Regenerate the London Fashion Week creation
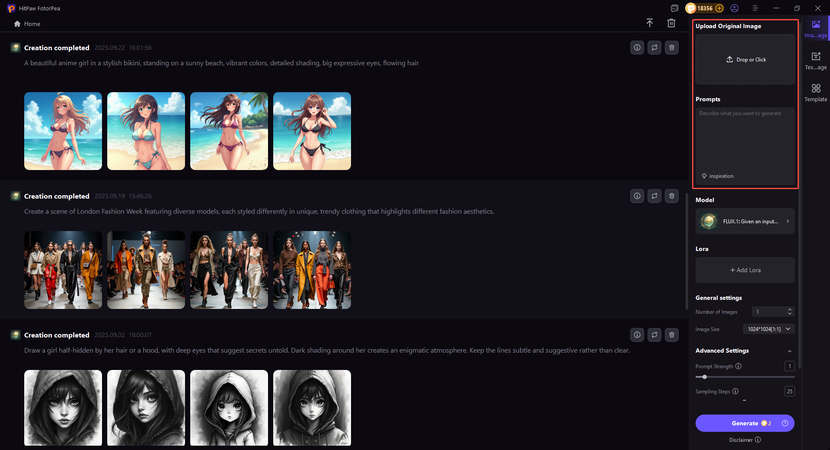Image resolution: width=830 pixels, height=450 pixels. [654, 196]
